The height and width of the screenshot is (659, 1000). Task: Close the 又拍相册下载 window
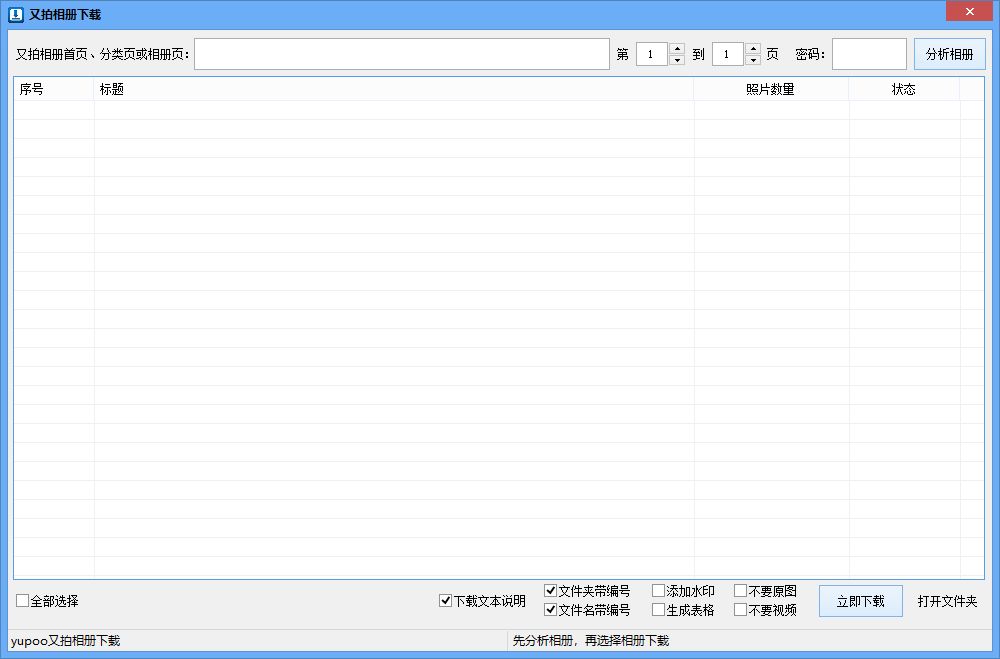(x=969, y=11)
